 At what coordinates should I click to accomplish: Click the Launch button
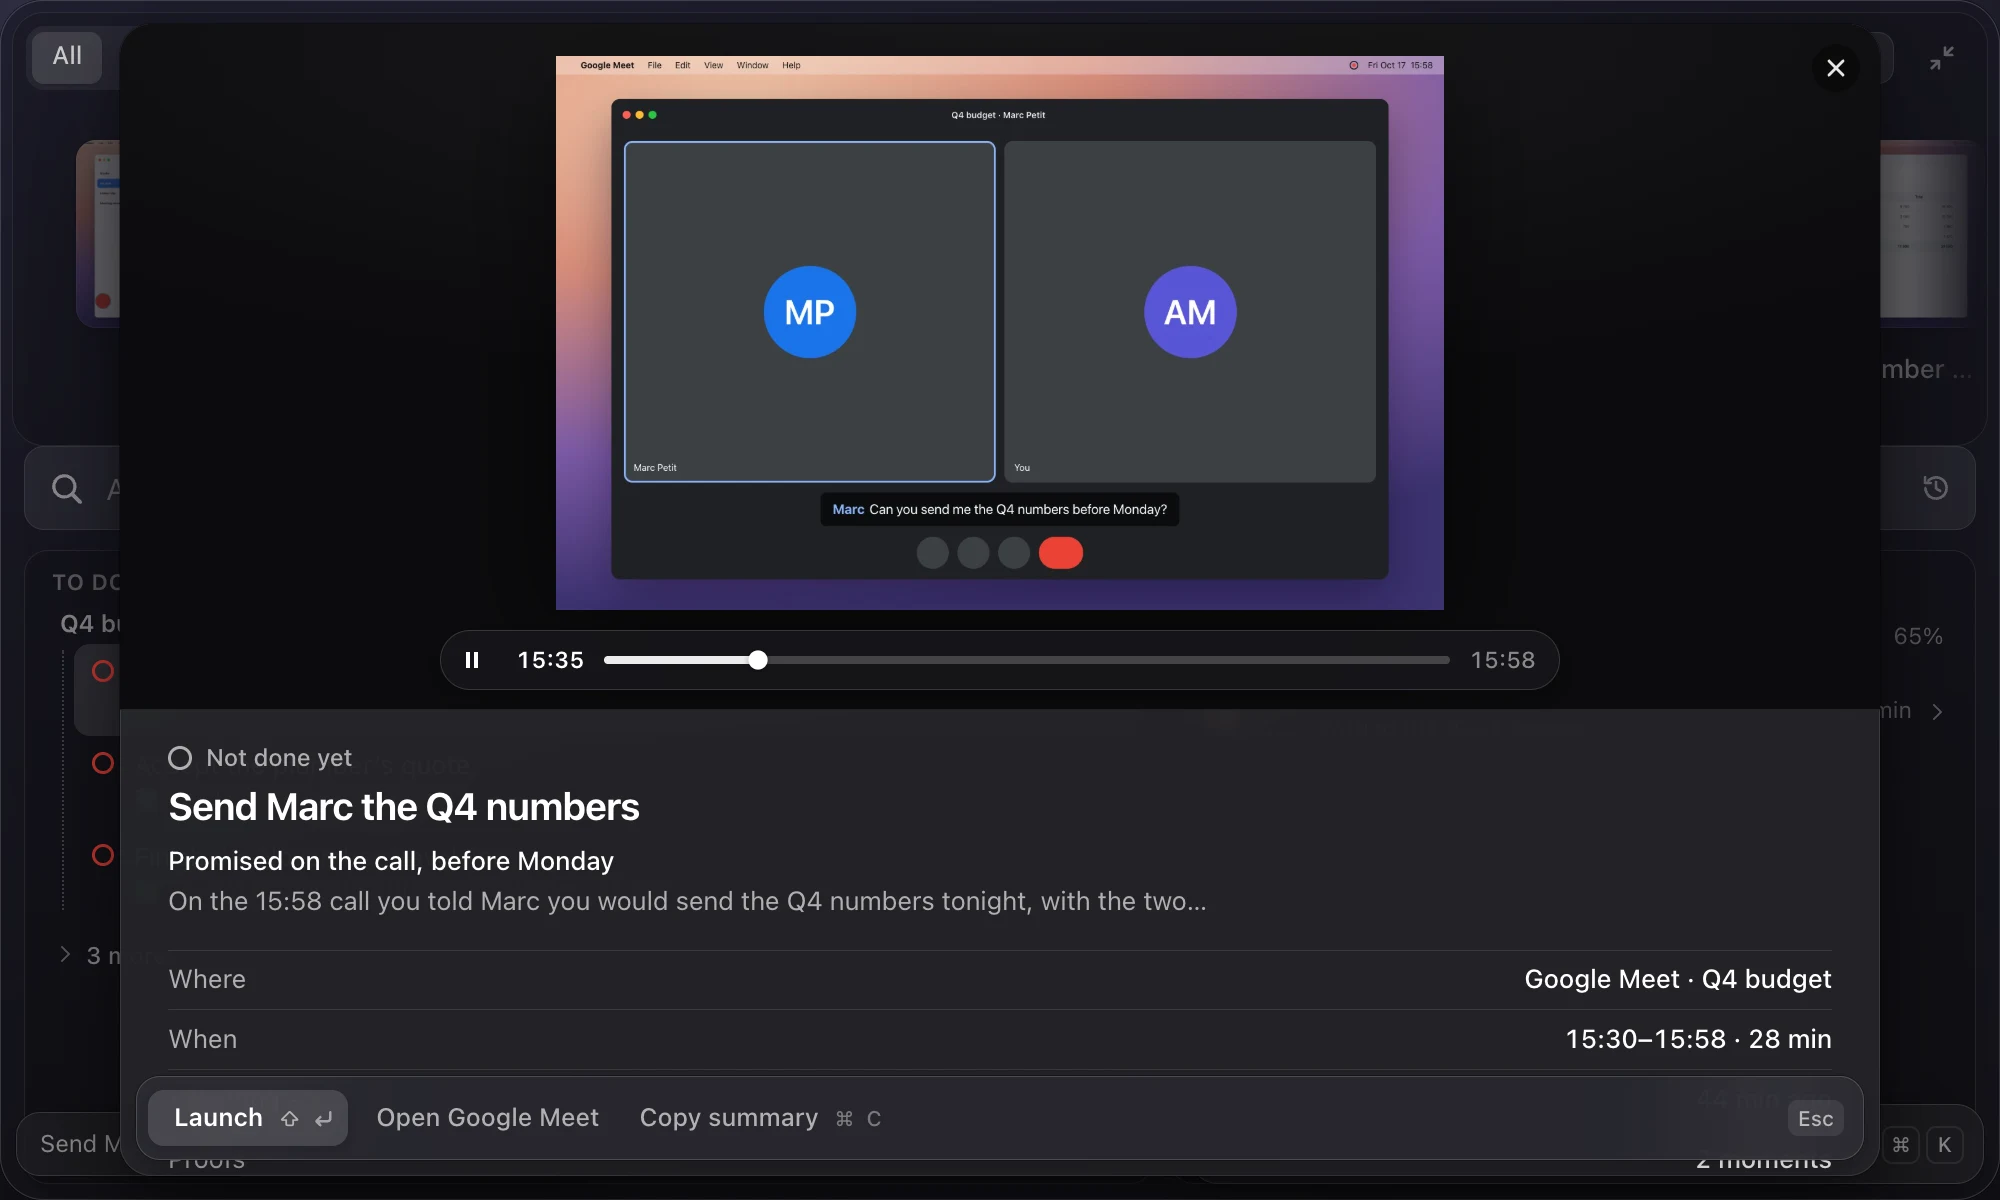point(248,1118)
